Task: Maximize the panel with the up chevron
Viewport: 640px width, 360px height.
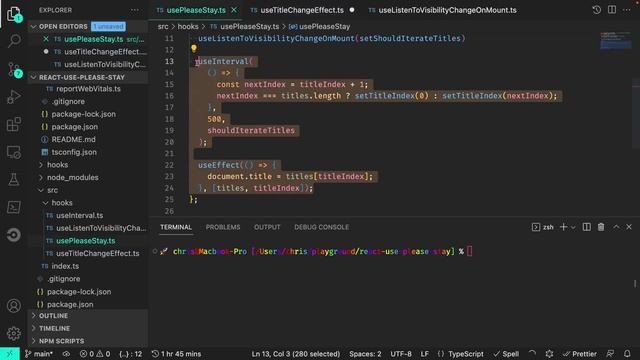Action: coord(616,227)
